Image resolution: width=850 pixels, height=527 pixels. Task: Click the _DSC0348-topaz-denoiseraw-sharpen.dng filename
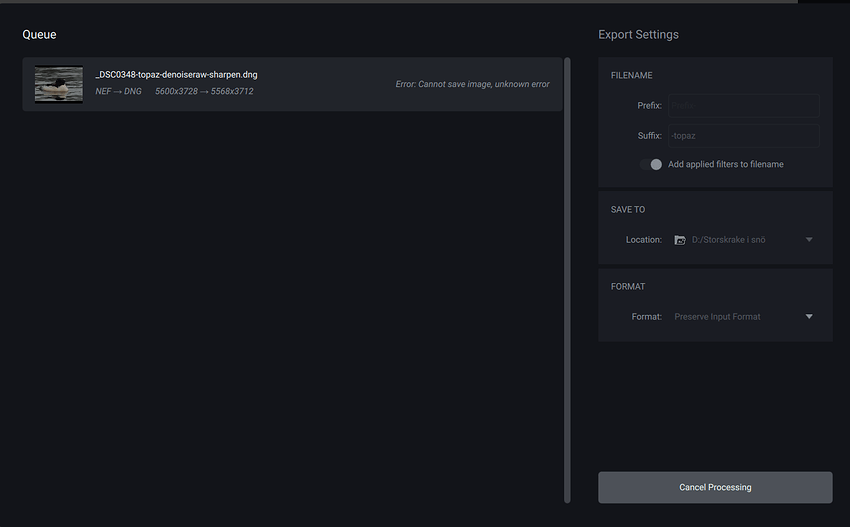click(176, 75)
